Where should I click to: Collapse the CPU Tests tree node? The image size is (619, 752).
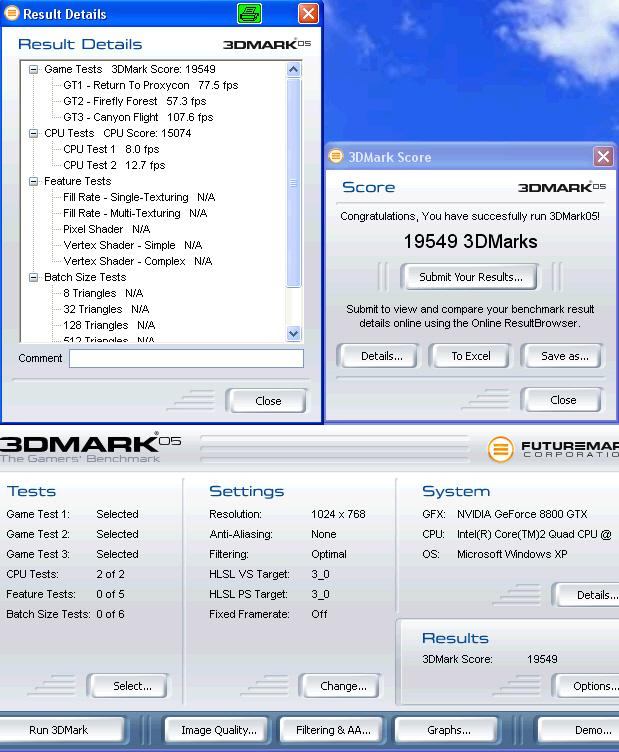(33, 133)
